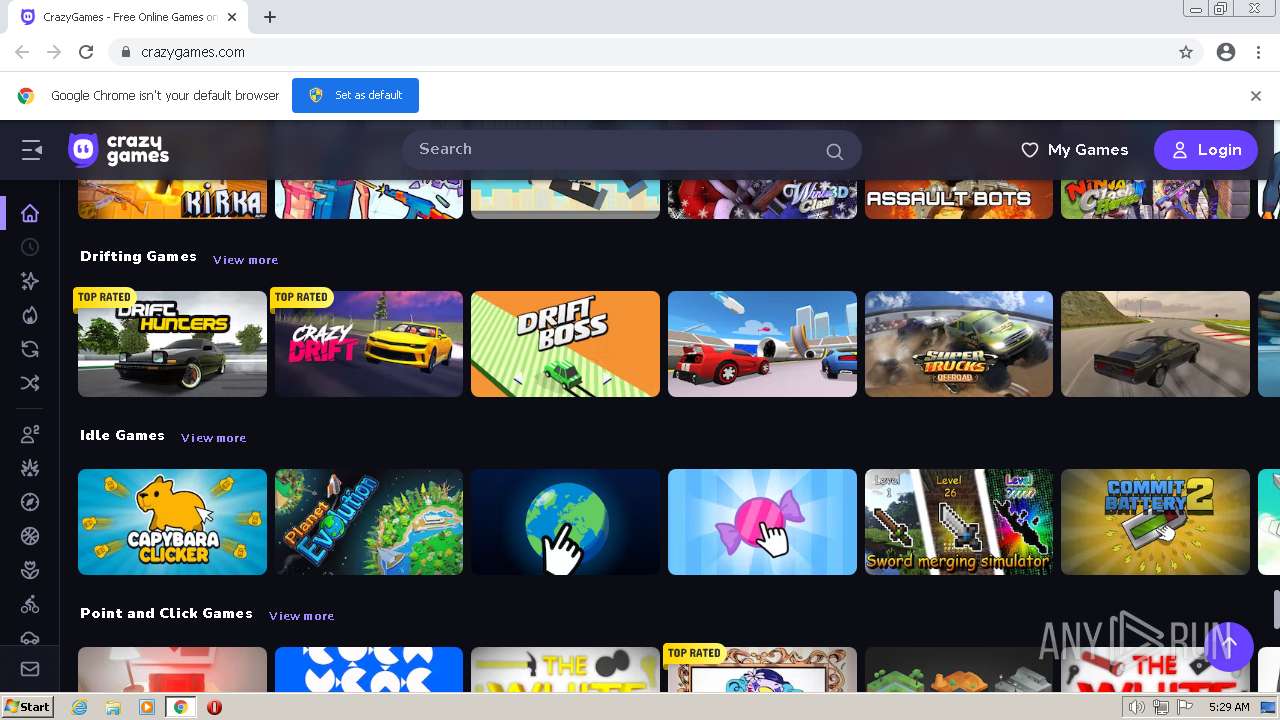Open Bike games icon
1280x720 pixels.
(30, 604)
